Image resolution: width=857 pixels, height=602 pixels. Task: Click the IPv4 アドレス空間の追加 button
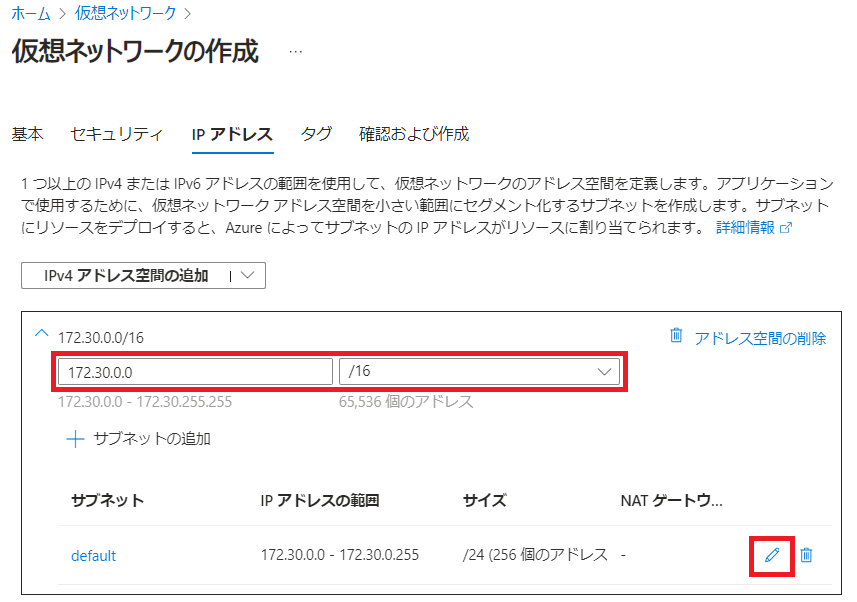(x=126, y=276)
